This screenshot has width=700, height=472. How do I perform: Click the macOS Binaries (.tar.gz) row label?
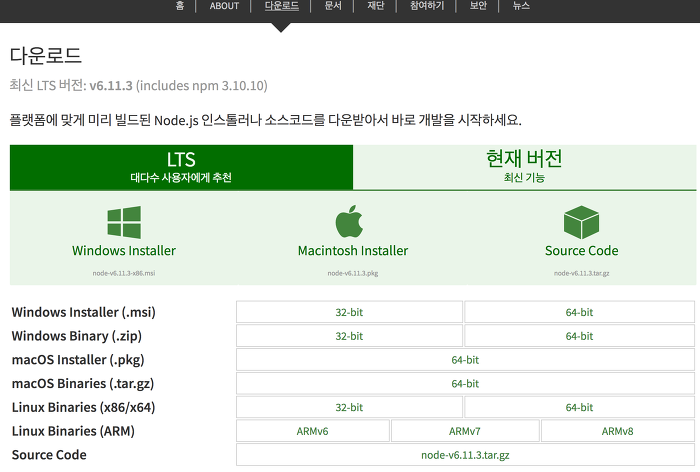(83, 383)
